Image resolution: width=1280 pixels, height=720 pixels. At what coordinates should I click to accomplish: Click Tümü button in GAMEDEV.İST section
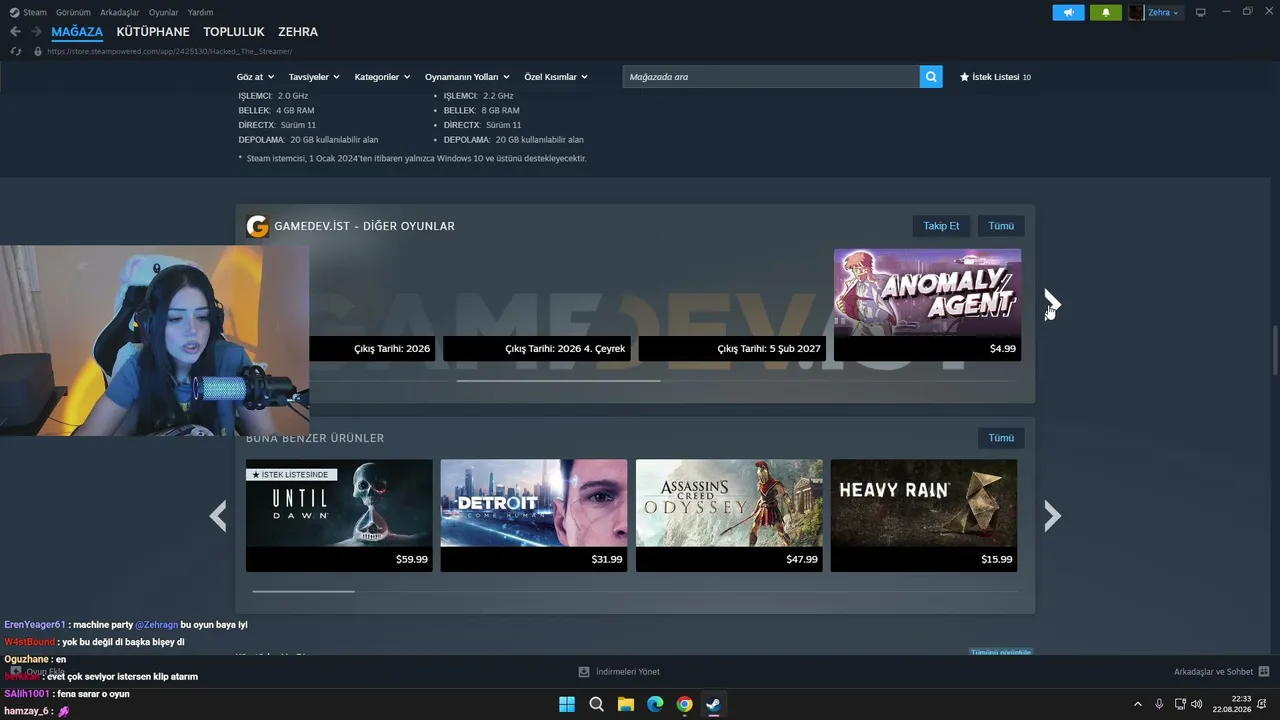[x=1001, y=226]
